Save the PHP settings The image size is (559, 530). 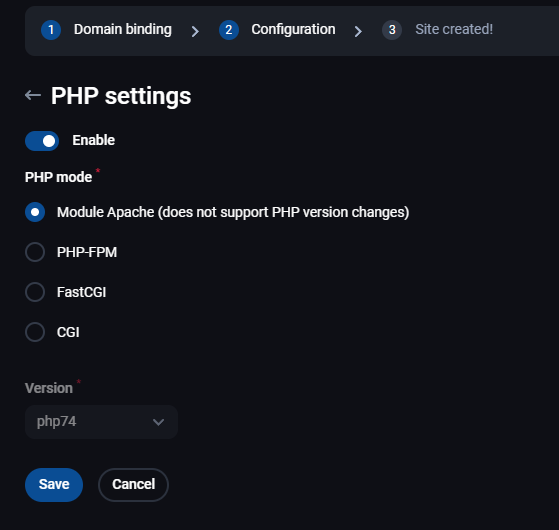tap(54, 485)
